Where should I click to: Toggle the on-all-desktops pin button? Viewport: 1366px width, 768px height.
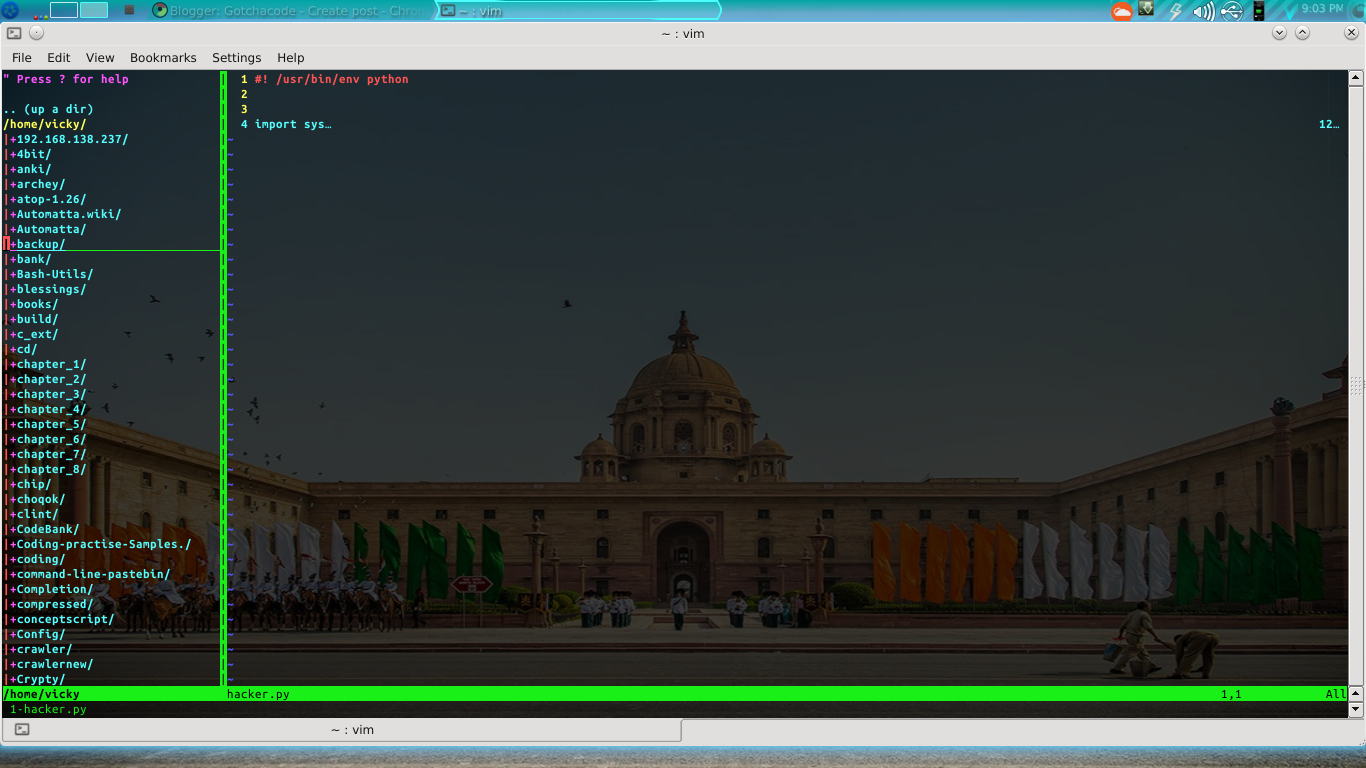[x=36, y=33]
